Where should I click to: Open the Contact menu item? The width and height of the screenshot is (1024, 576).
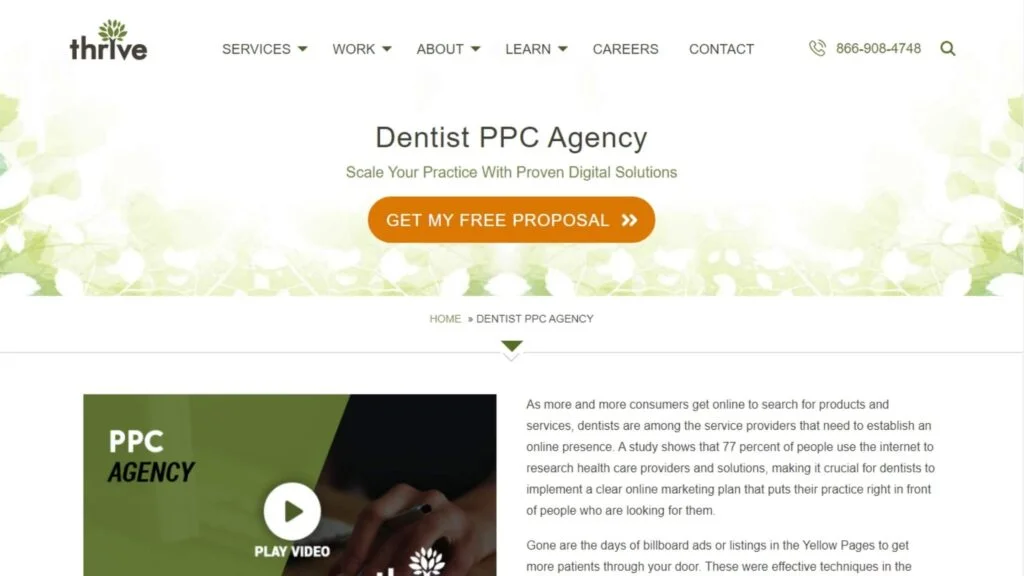pos(721,49)
